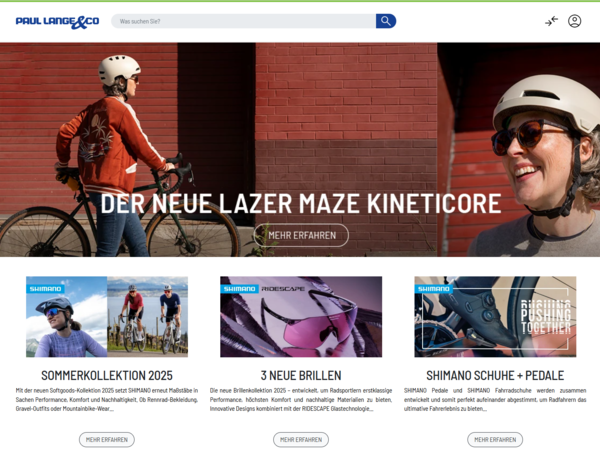Screen dimensions: 600x450
Task: Click the Paul Lange & Co logo
Action: coord(57,22)
